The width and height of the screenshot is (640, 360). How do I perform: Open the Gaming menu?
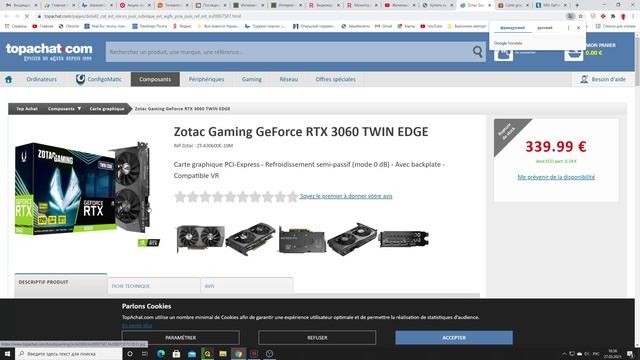click(x=252, y=79)
